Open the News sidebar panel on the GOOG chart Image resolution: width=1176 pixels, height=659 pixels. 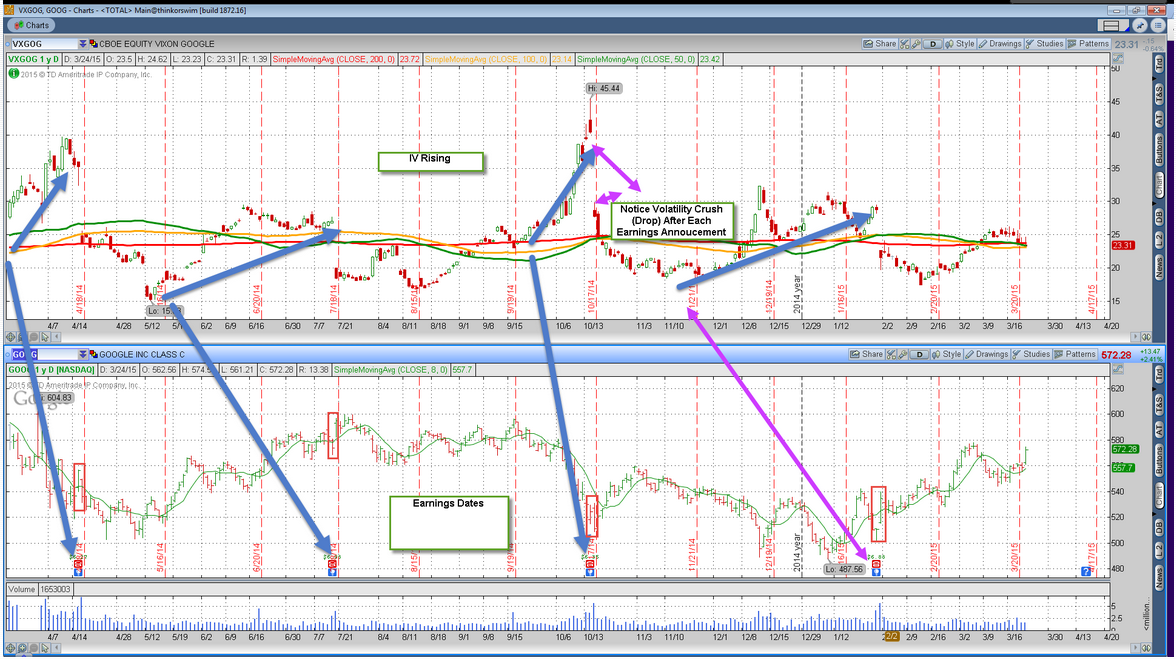[1160, 577]
